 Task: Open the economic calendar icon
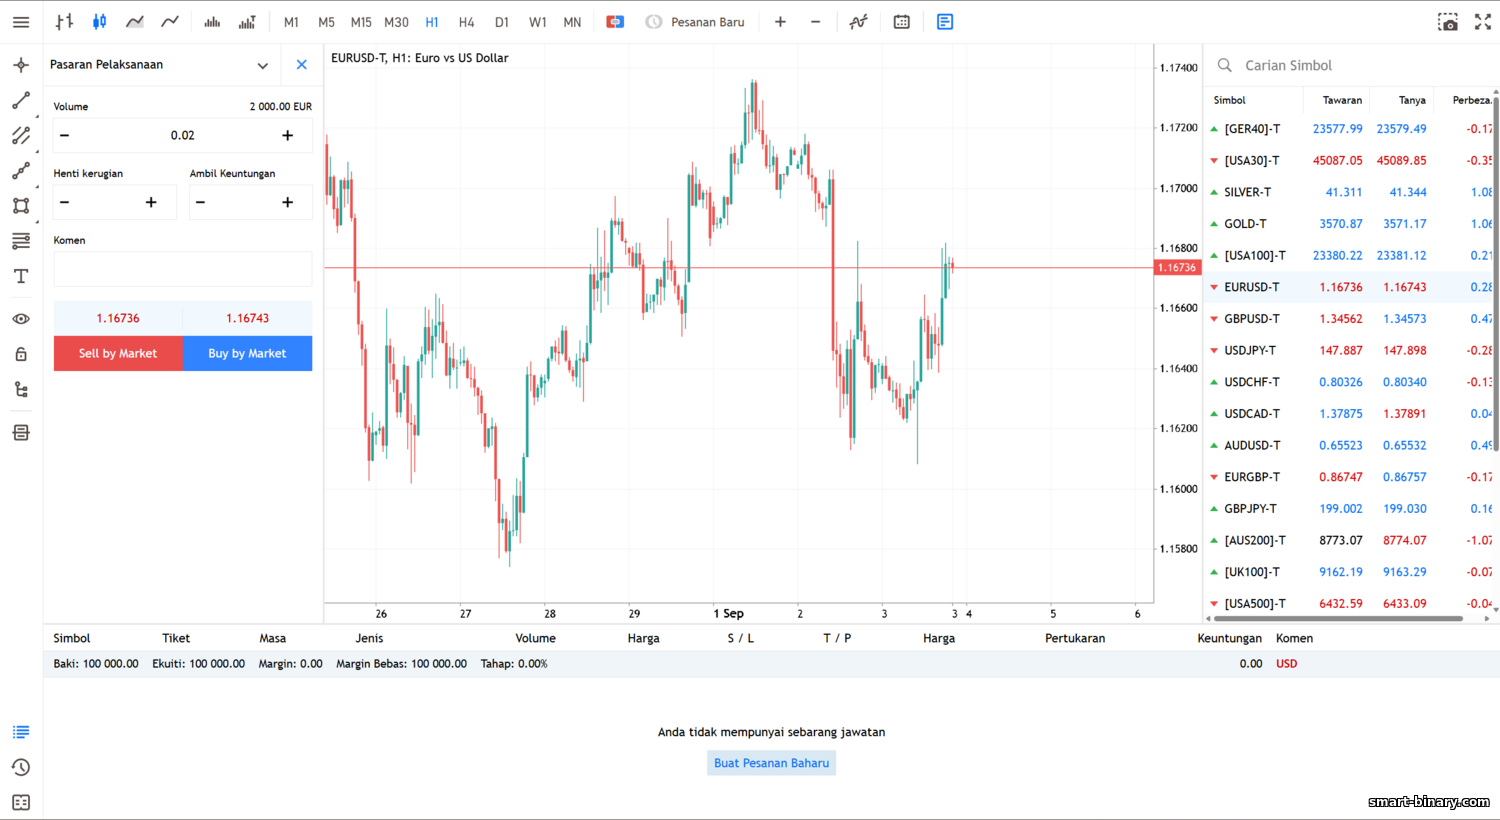902,22
